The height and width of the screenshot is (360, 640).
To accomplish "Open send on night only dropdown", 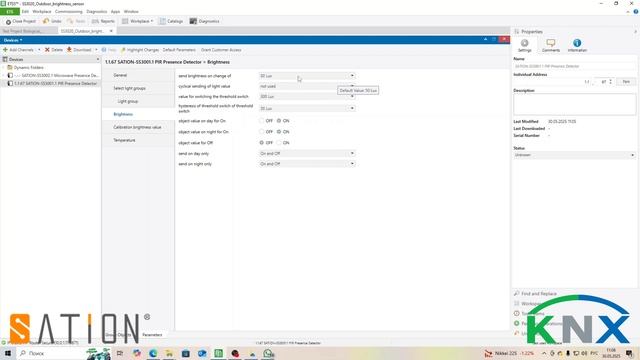I will click(307, 164).
